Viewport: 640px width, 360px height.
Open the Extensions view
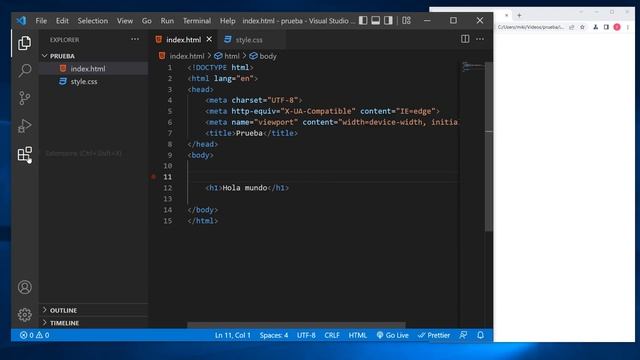tap(24, 154)
